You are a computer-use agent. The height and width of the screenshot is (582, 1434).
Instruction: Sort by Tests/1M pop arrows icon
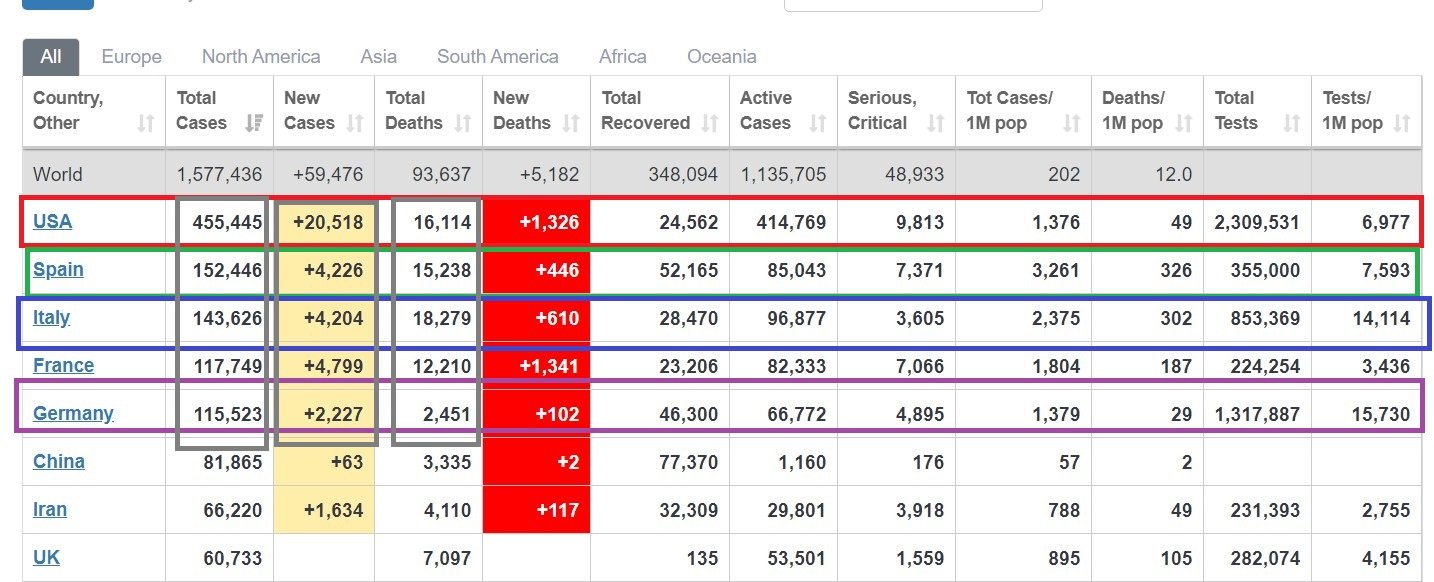pyautogui.click(x=1401, y=123)
